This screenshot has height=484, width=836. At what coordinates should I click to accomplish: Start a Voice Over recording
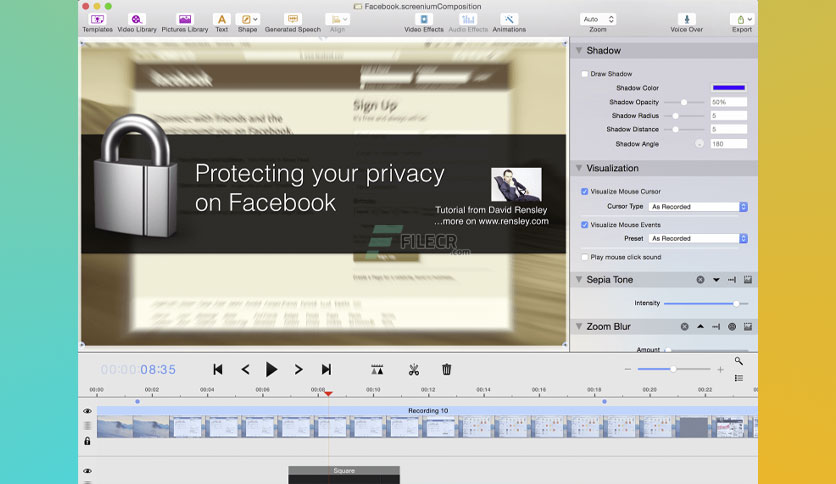coord(686,23)
